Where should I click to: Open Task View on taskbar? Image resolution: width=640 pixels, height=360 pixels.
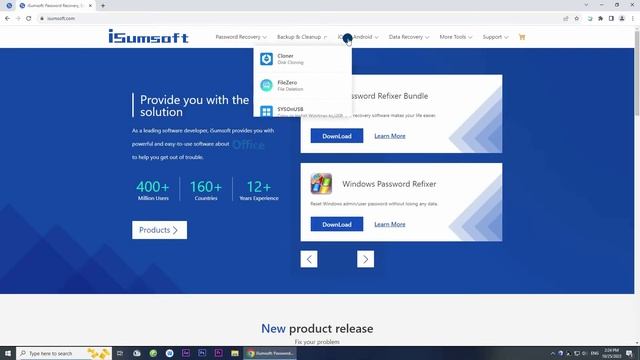click(120, 353)
